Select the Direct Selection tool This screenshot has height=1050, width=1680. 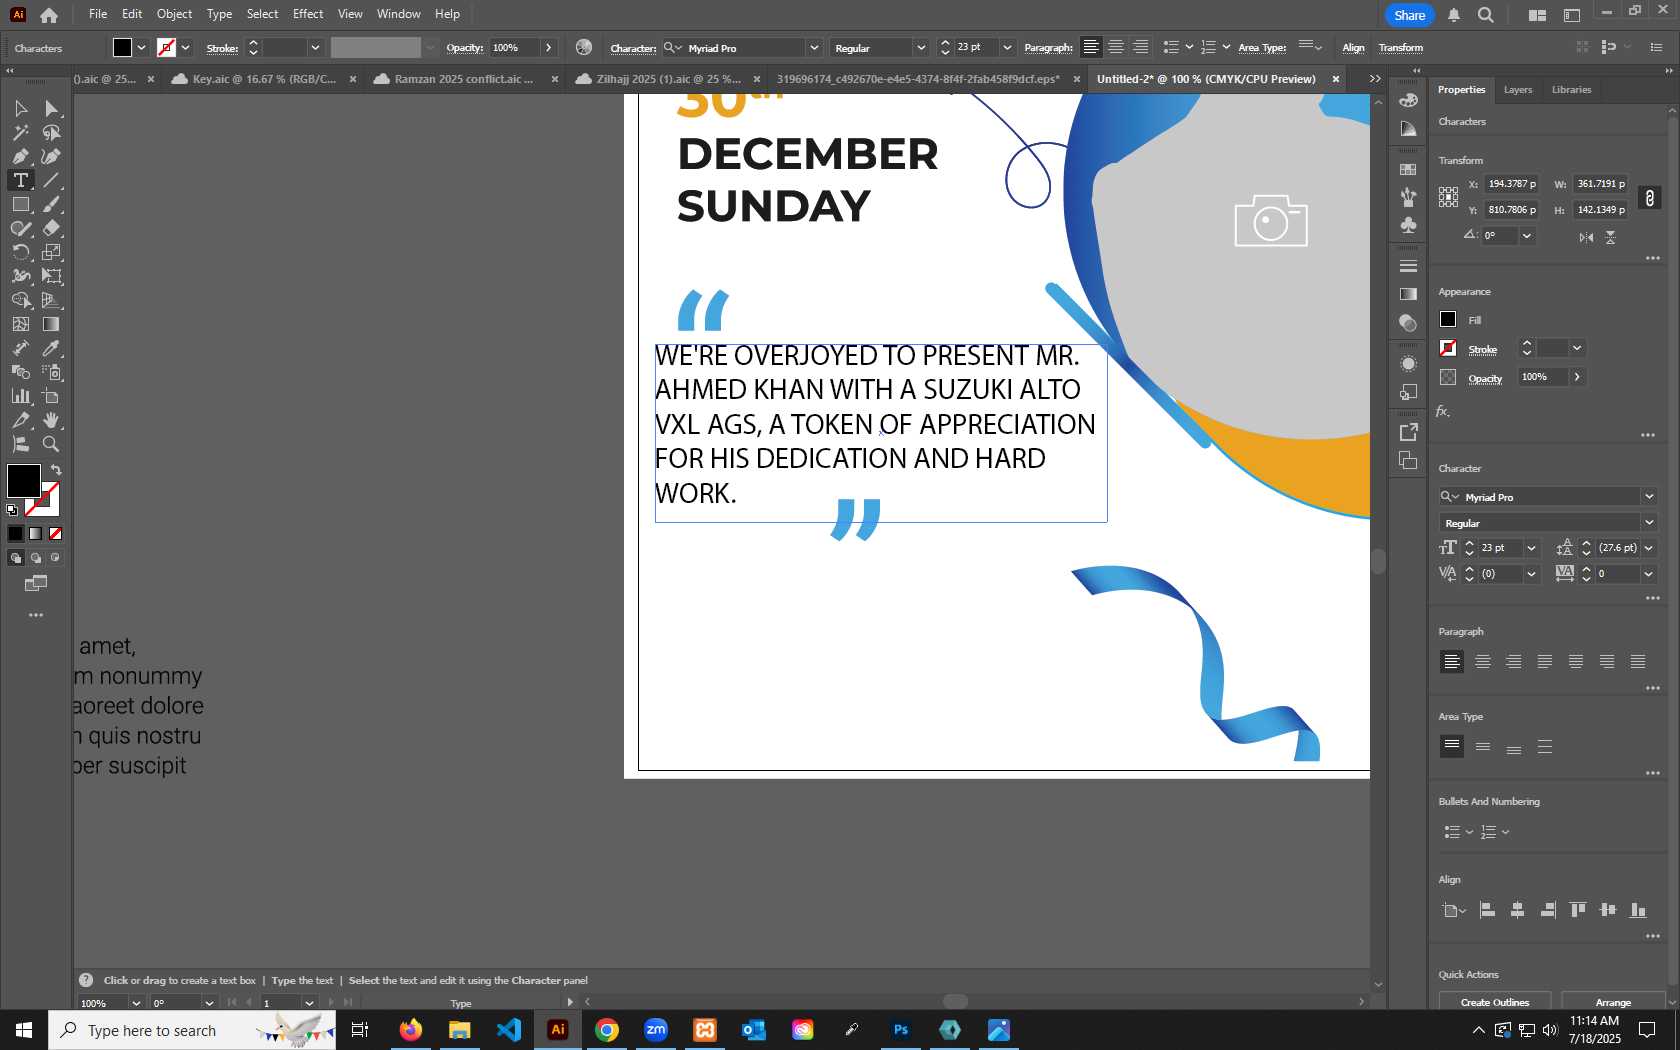click(x=51, y=108)
